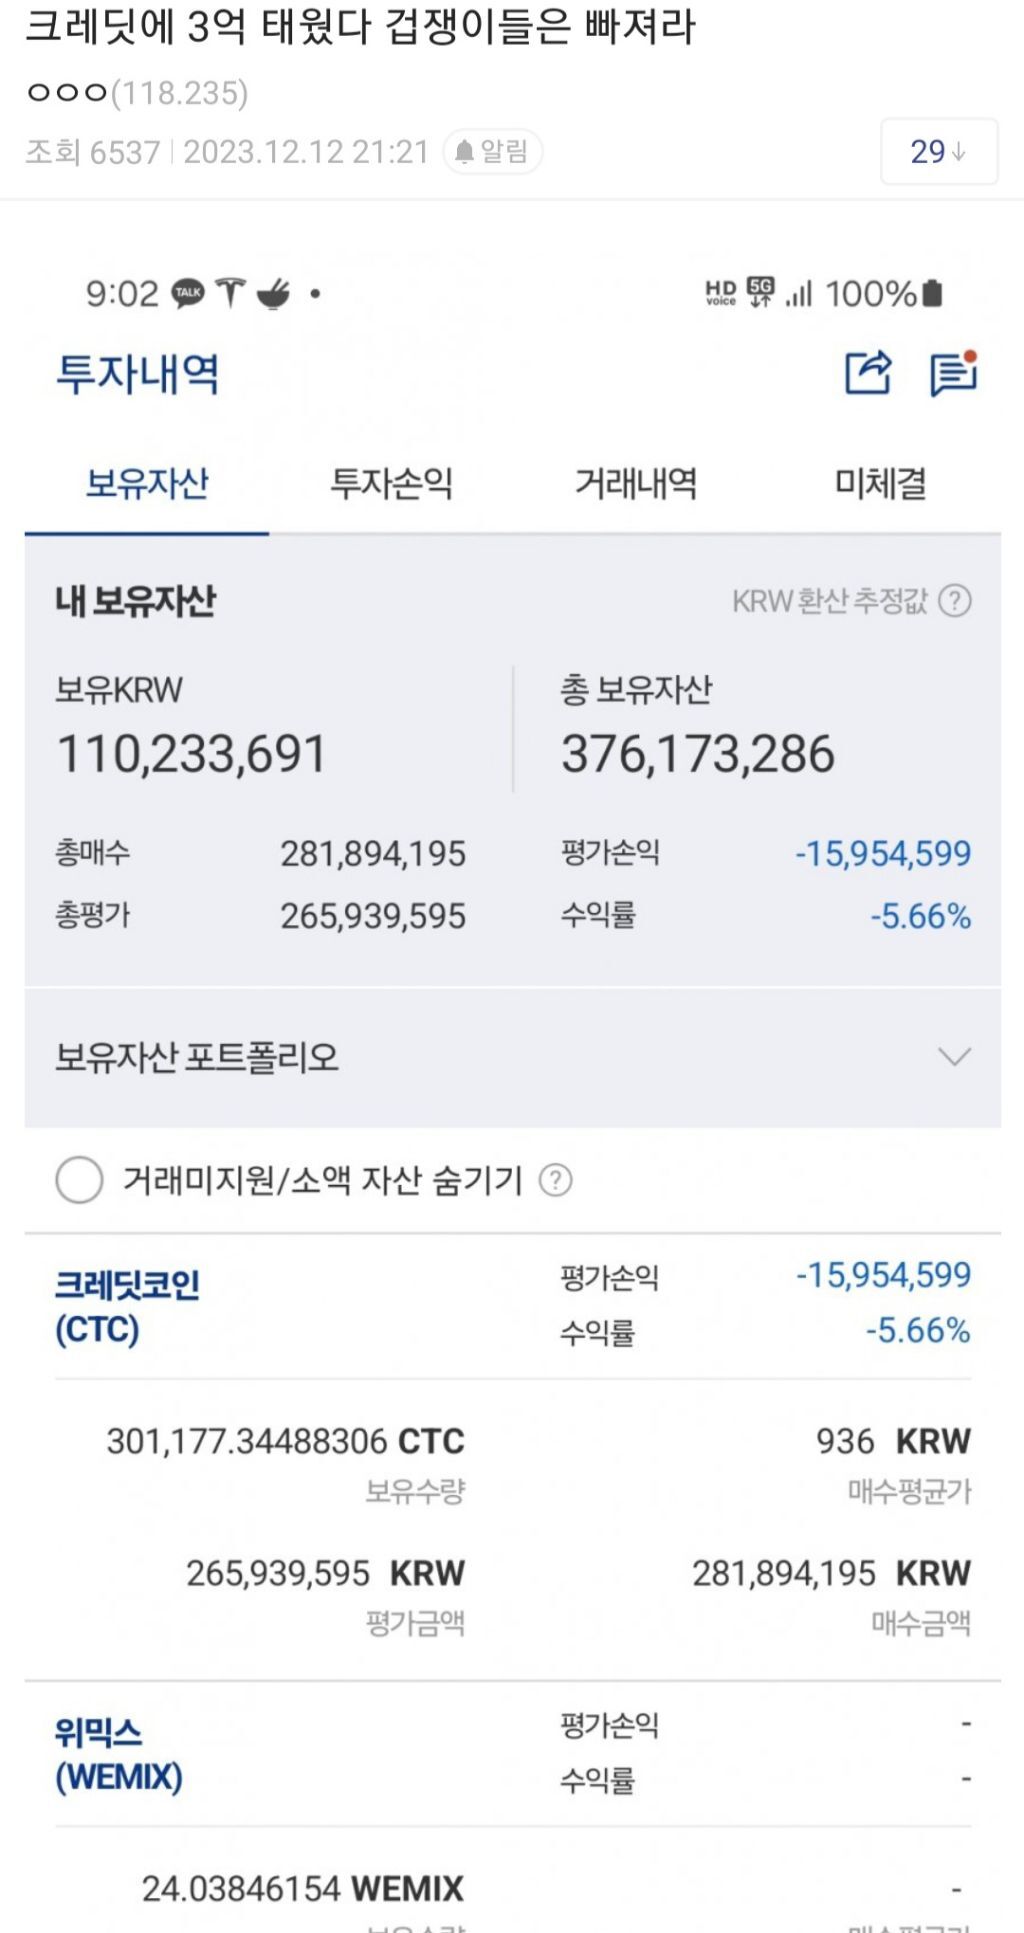This screenshot has width=1024, height=1933.
Task: Click the post title 크레딧에 3억 태웠다
Action: 359,27
